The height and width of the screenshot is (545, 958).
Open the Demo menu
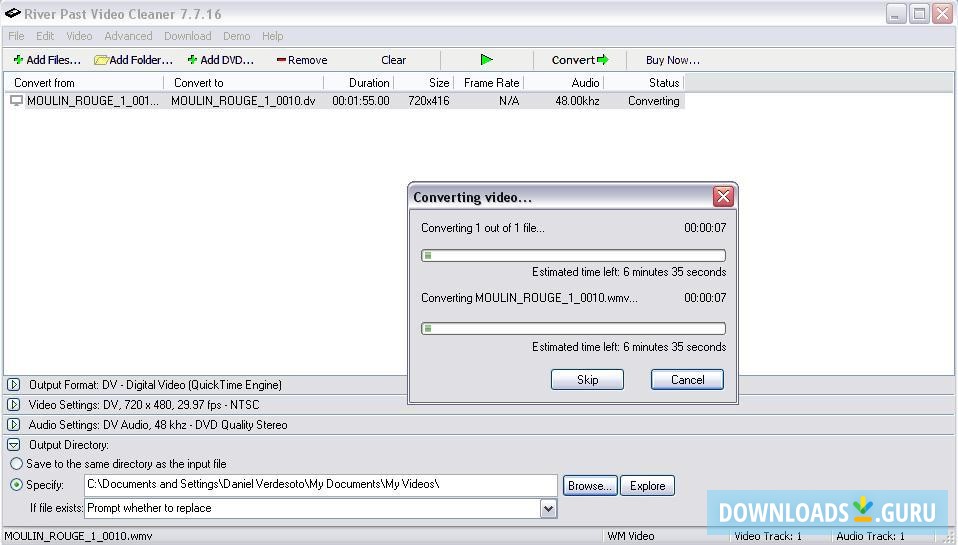coord(236,36)
